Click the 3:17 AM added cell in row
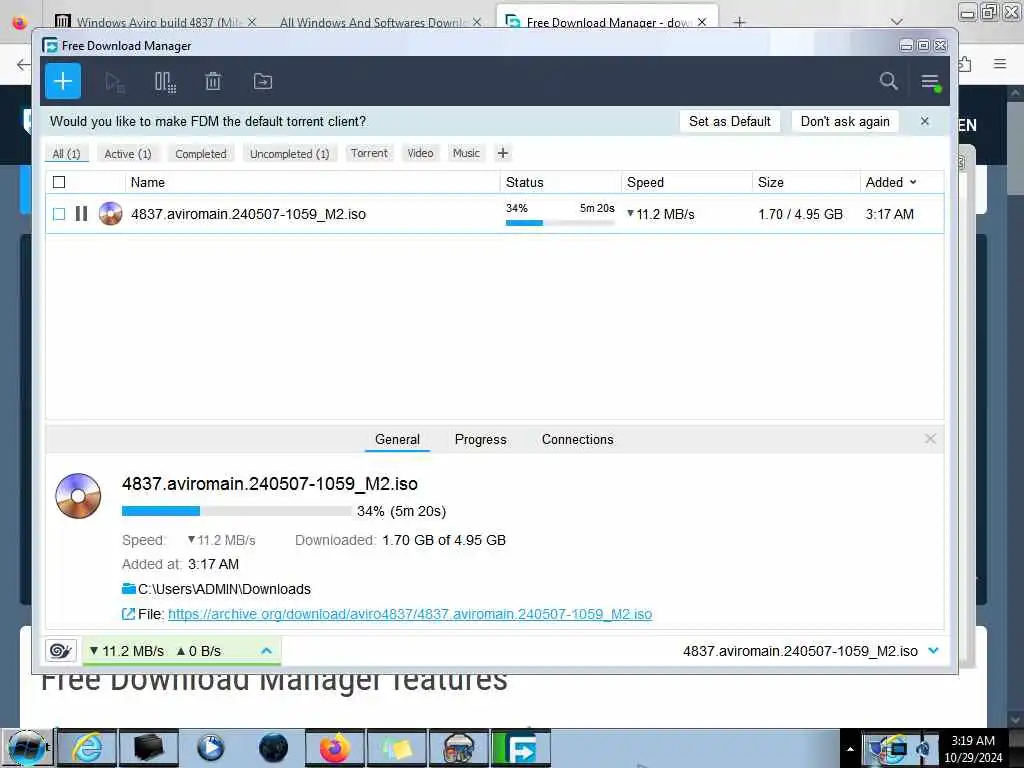Screen dimensions: 1024x768 (889, 214)
